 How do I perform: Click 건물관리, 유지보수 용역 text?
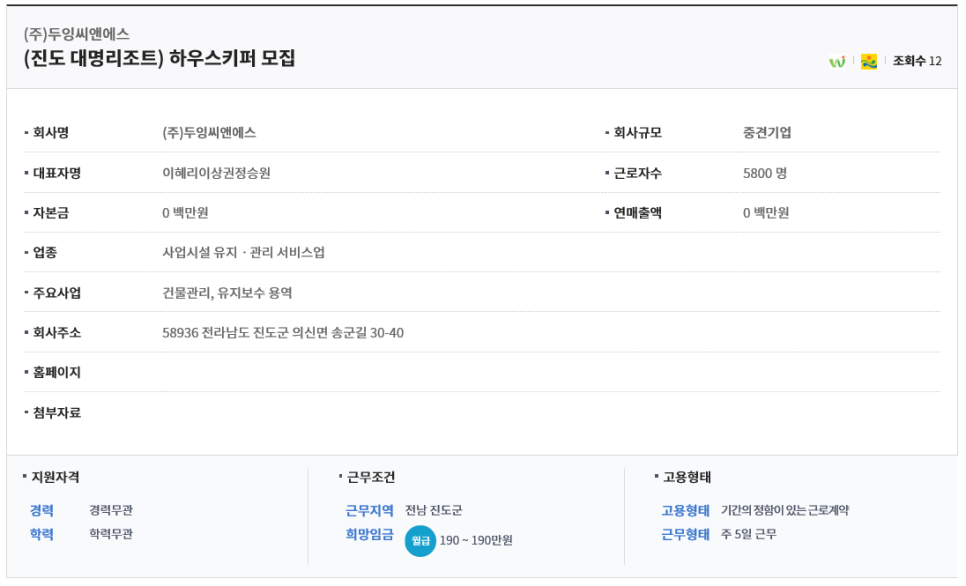[x=227, y=293]
